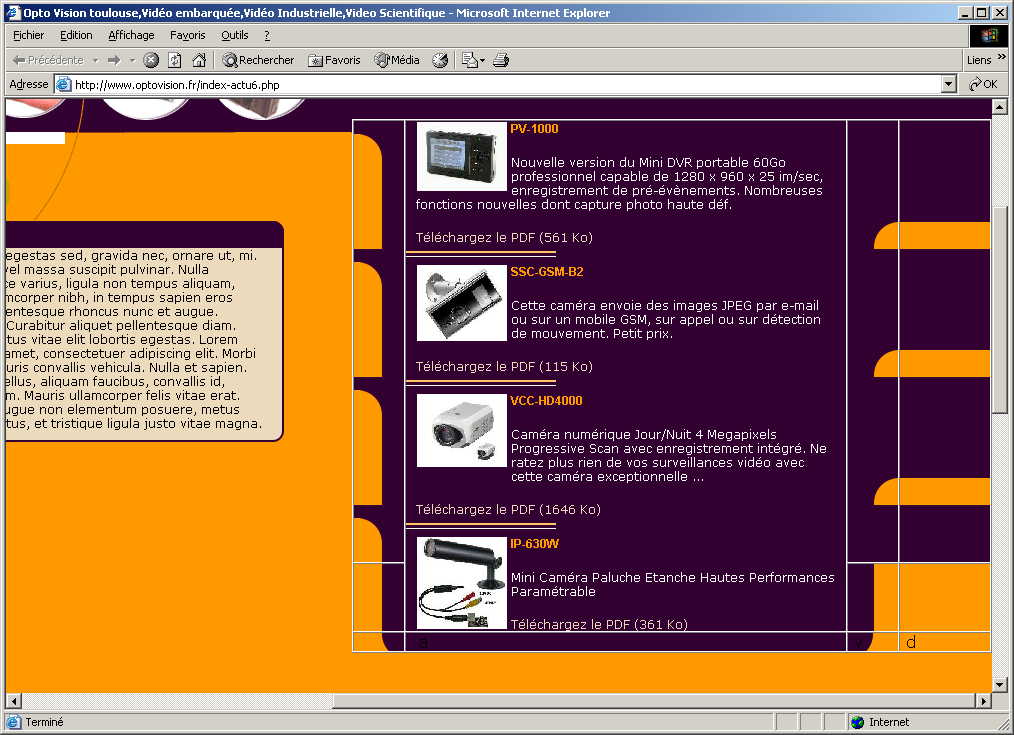The width and height of the screenshot is (1014, 735).
Task: Open the PV-1000 product title link
Action: tap(534, 129)
